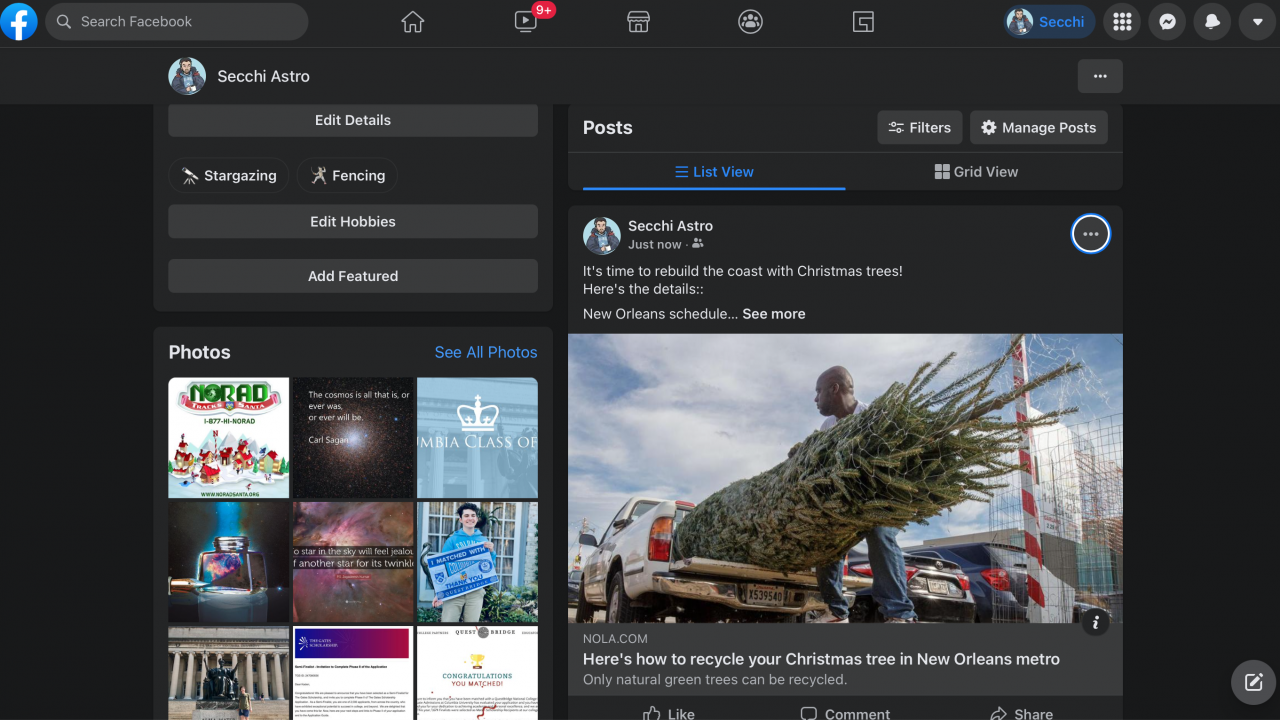Open Secchi profile chip in top bar
This screenshot has width=1280, height=720.
[1050, 22]
